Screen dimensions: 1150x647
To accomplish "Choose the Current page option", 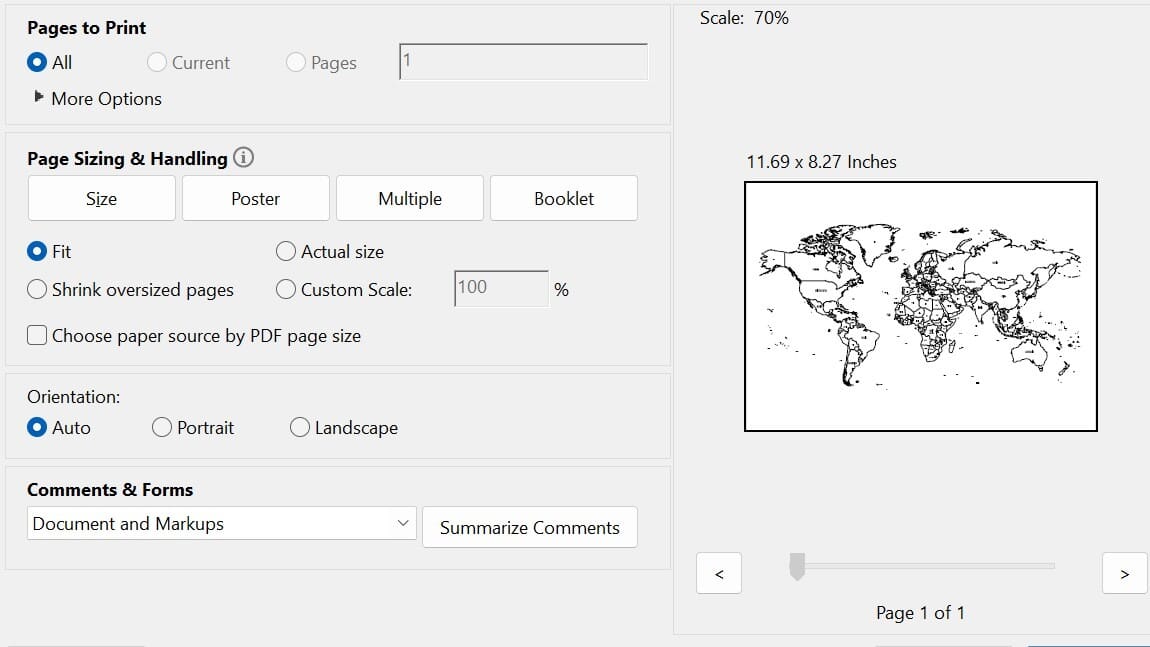I will [x=156, y=62].
